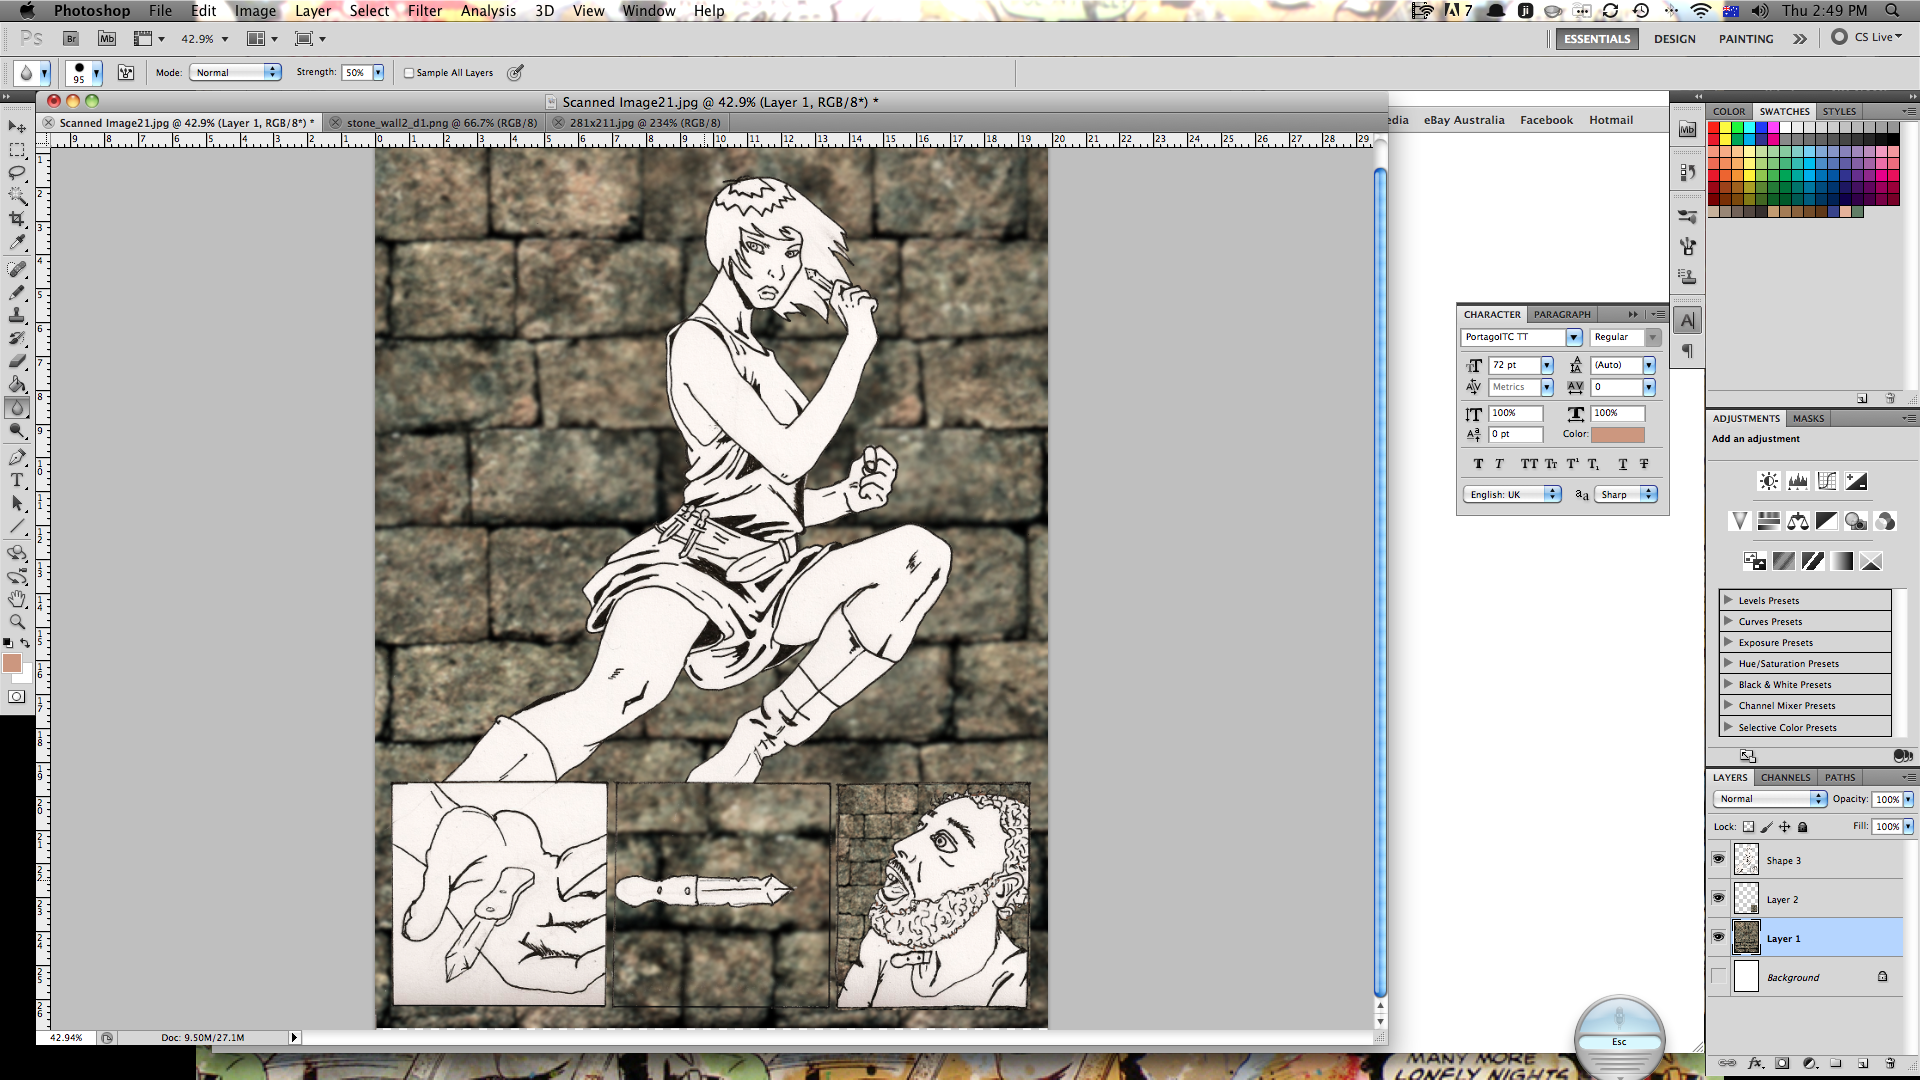Launch Bridge from the application bar

click(71, 38)
